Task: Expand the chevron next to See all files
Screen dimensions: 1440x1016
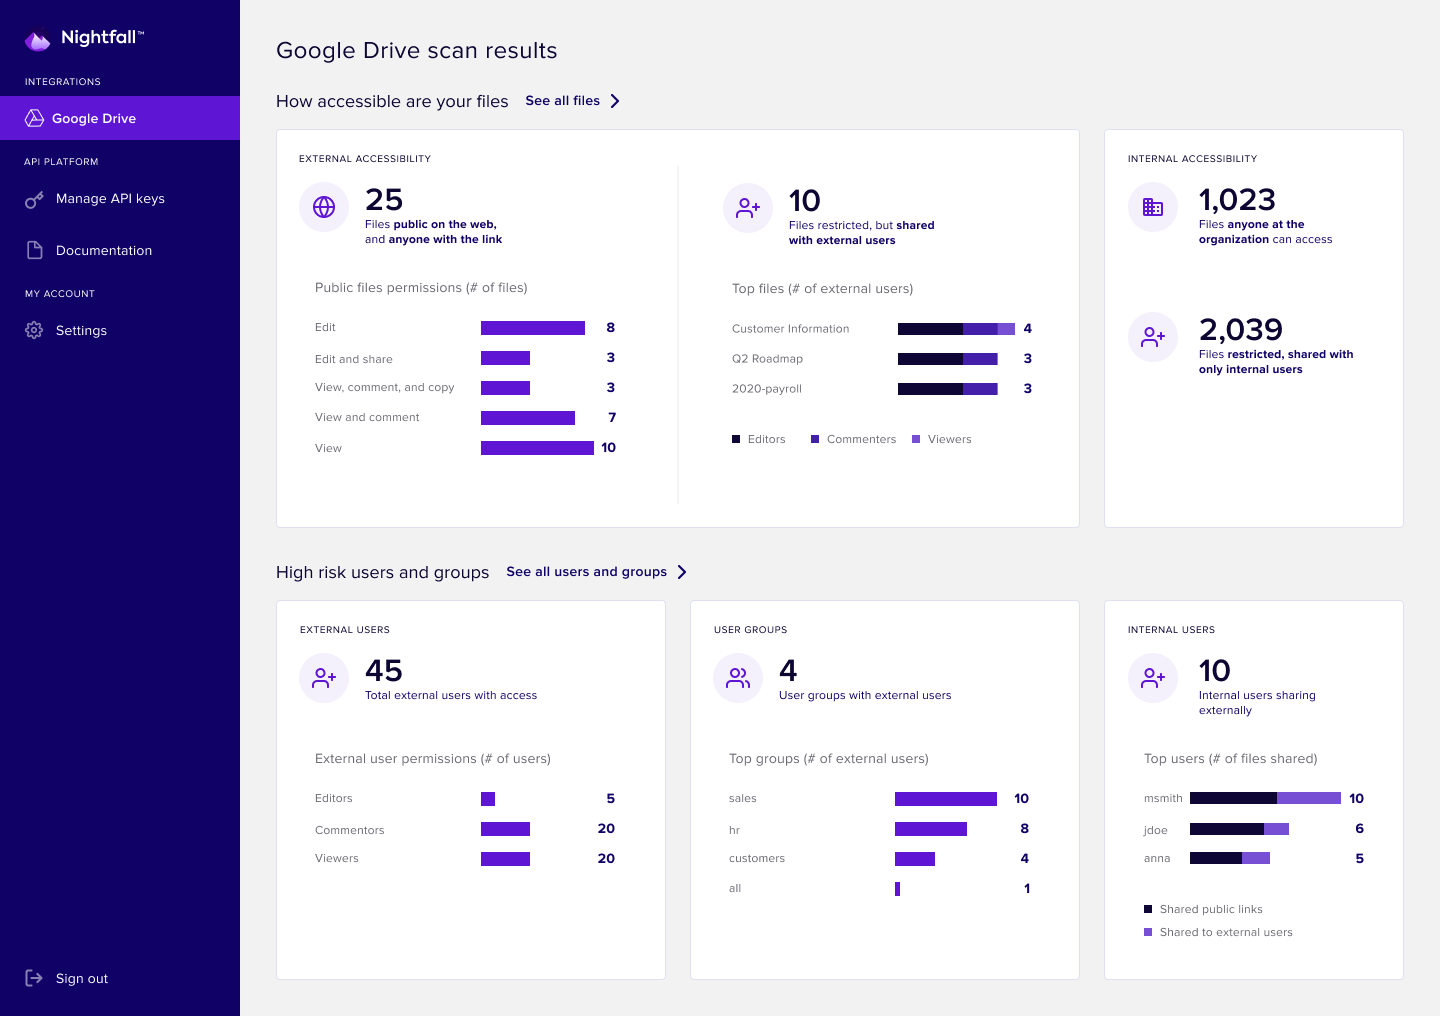Action: (617, 100)
